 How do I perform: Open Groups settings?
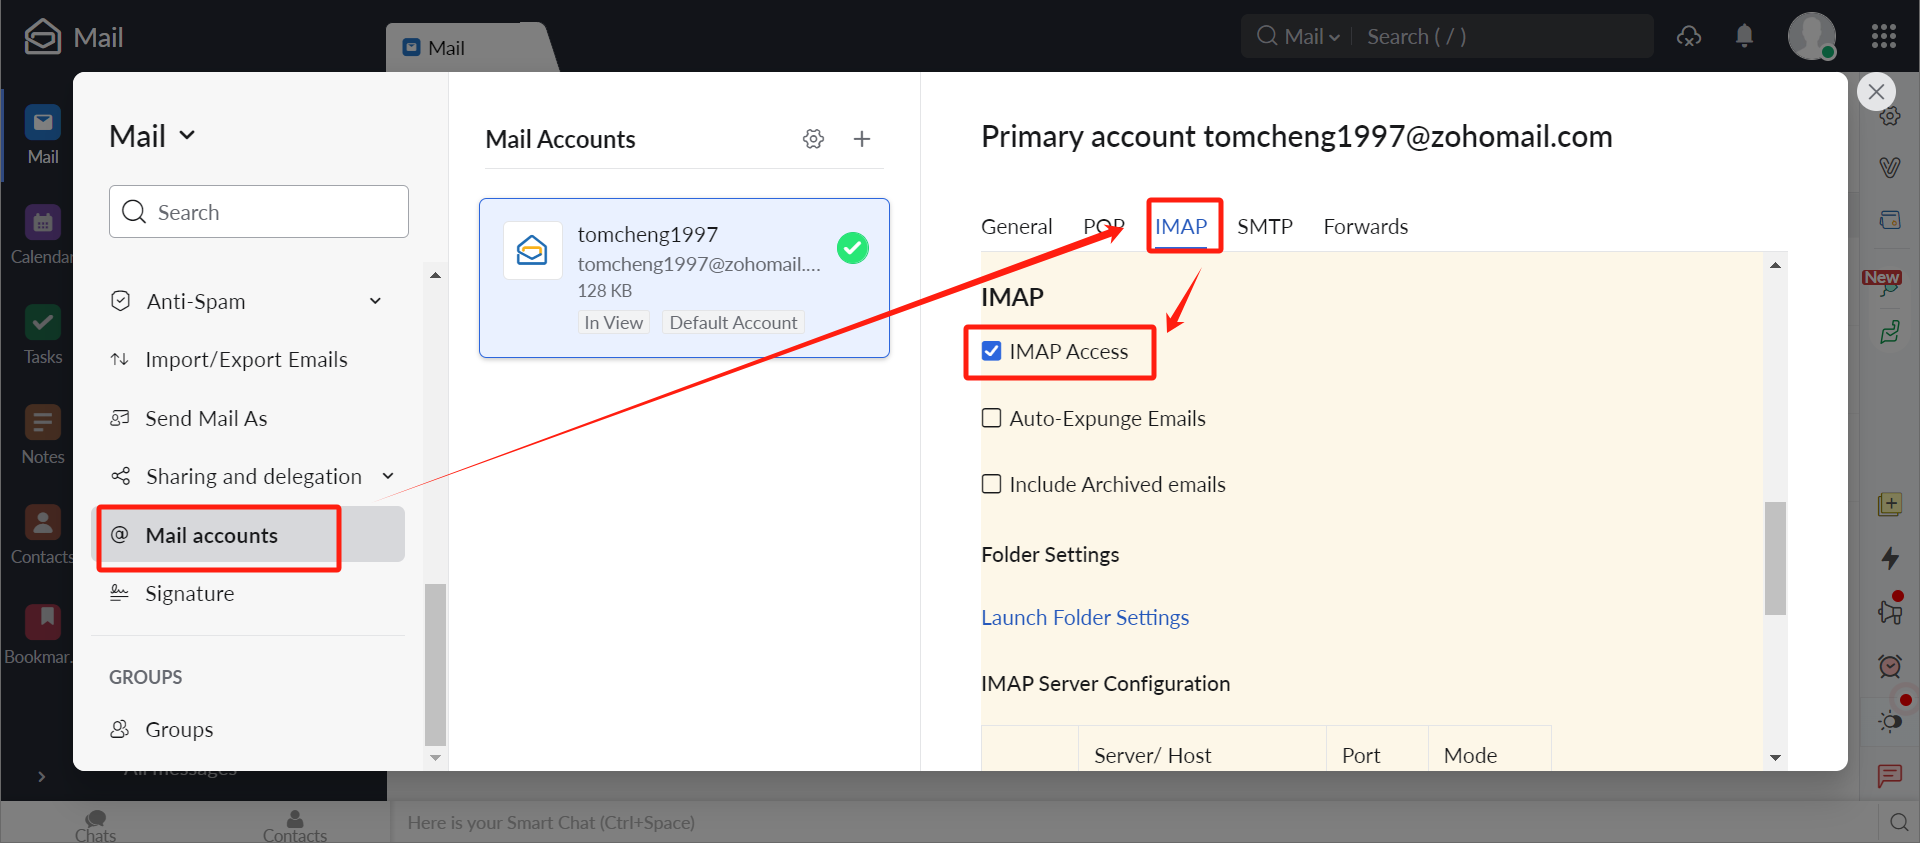point(179,729)
